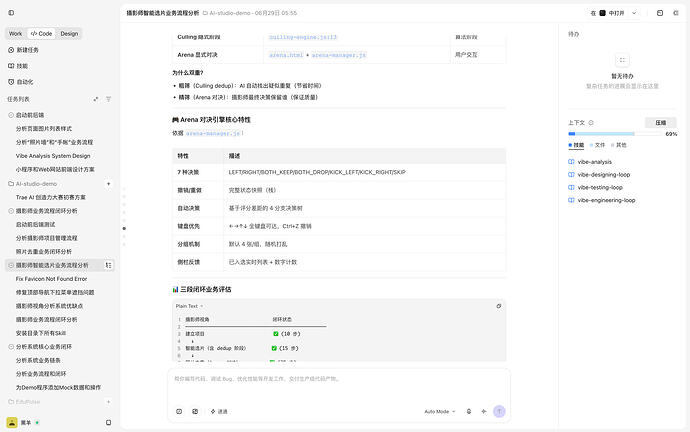Open the culling-engine.js link
Screen dimensions: 690x432
(303, 37)
